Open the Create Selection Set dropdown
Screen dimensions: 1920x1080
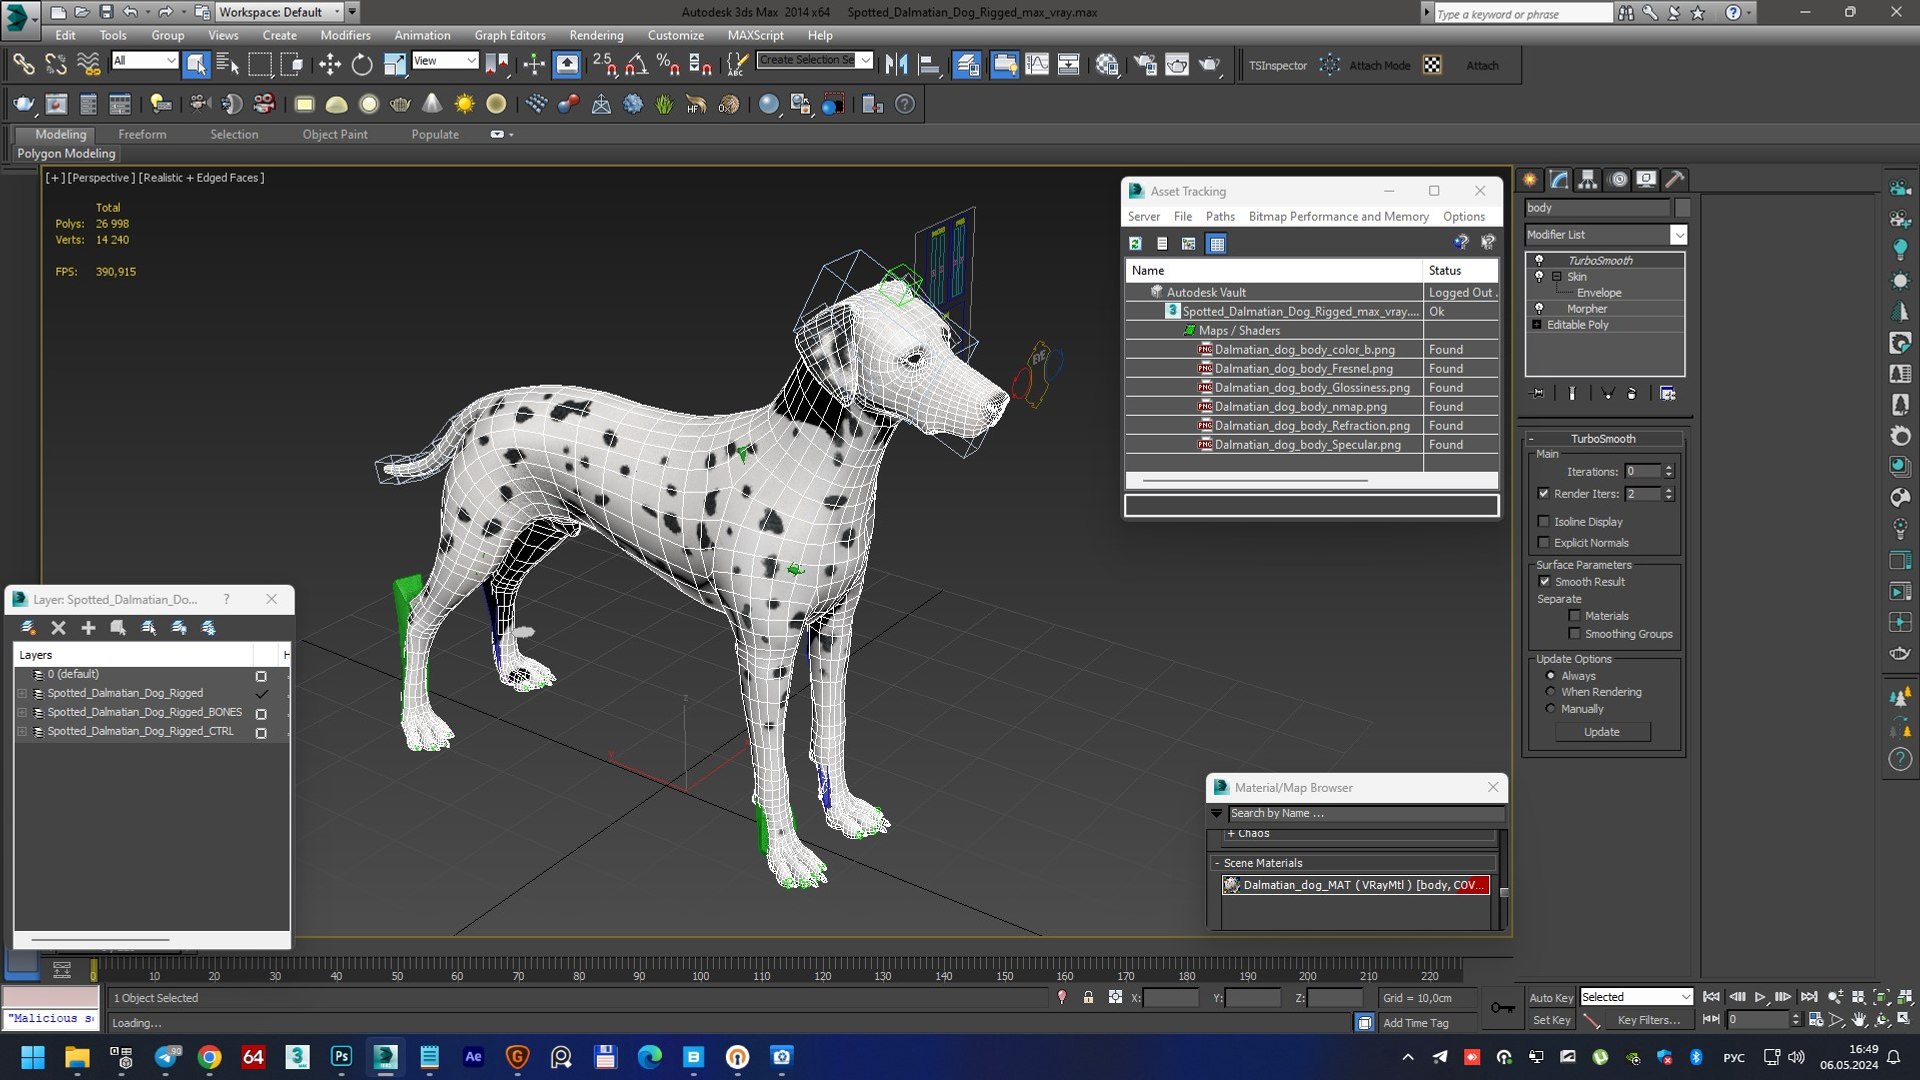click(x=865, y=60)
